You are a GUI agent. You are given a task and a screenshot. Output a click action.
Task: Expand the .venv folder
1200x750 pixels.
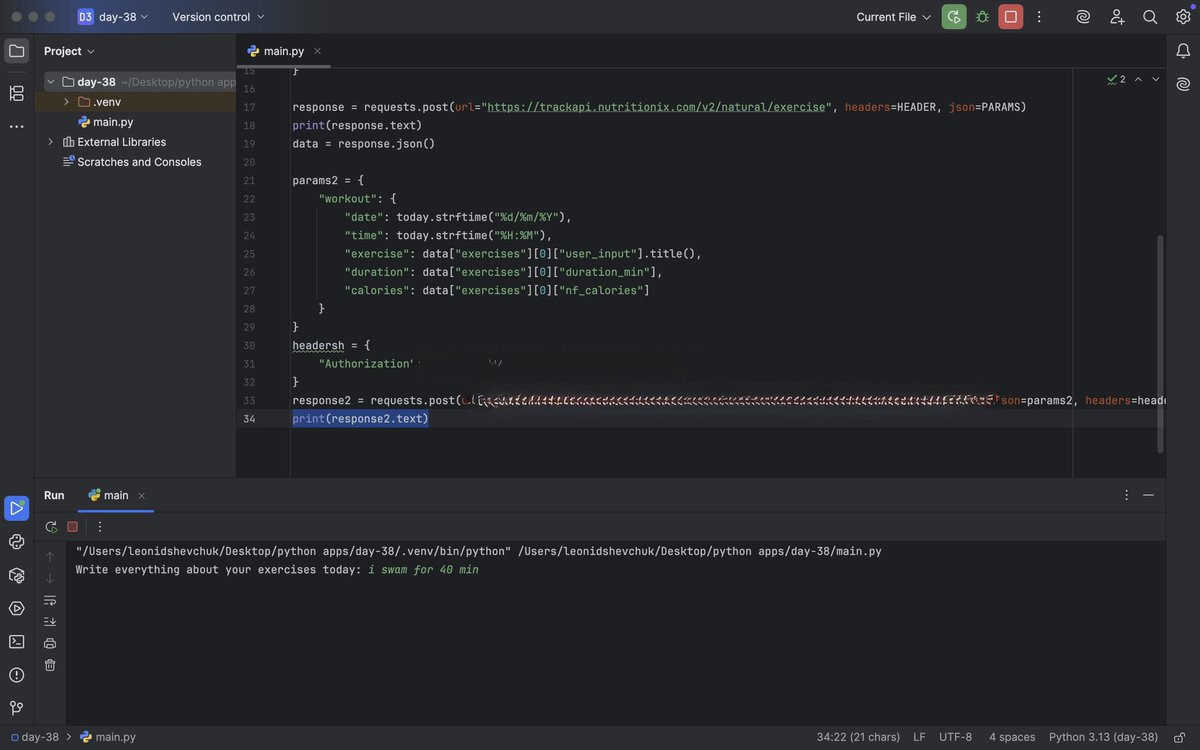[x=66, y=102]
